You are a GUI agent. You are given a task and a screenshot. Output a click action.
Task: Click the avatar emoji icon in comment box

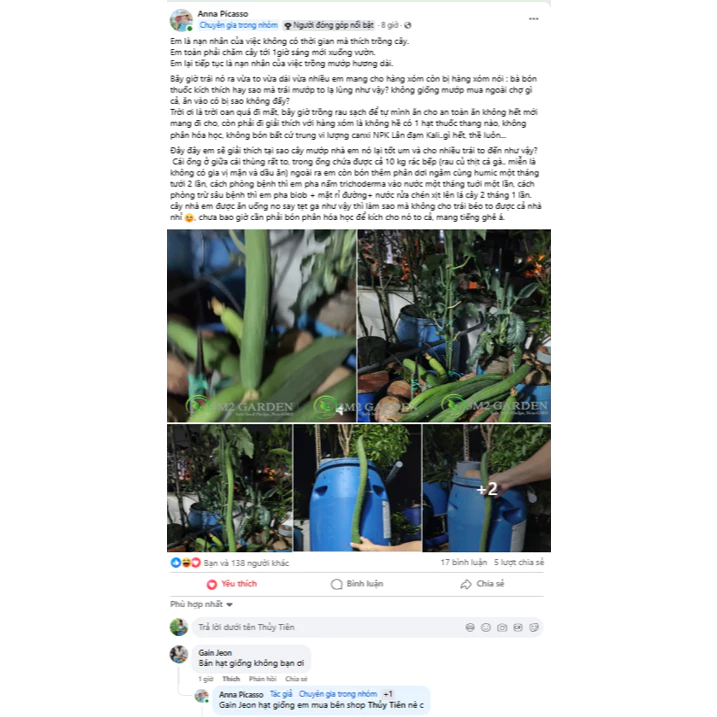(470, 627)
